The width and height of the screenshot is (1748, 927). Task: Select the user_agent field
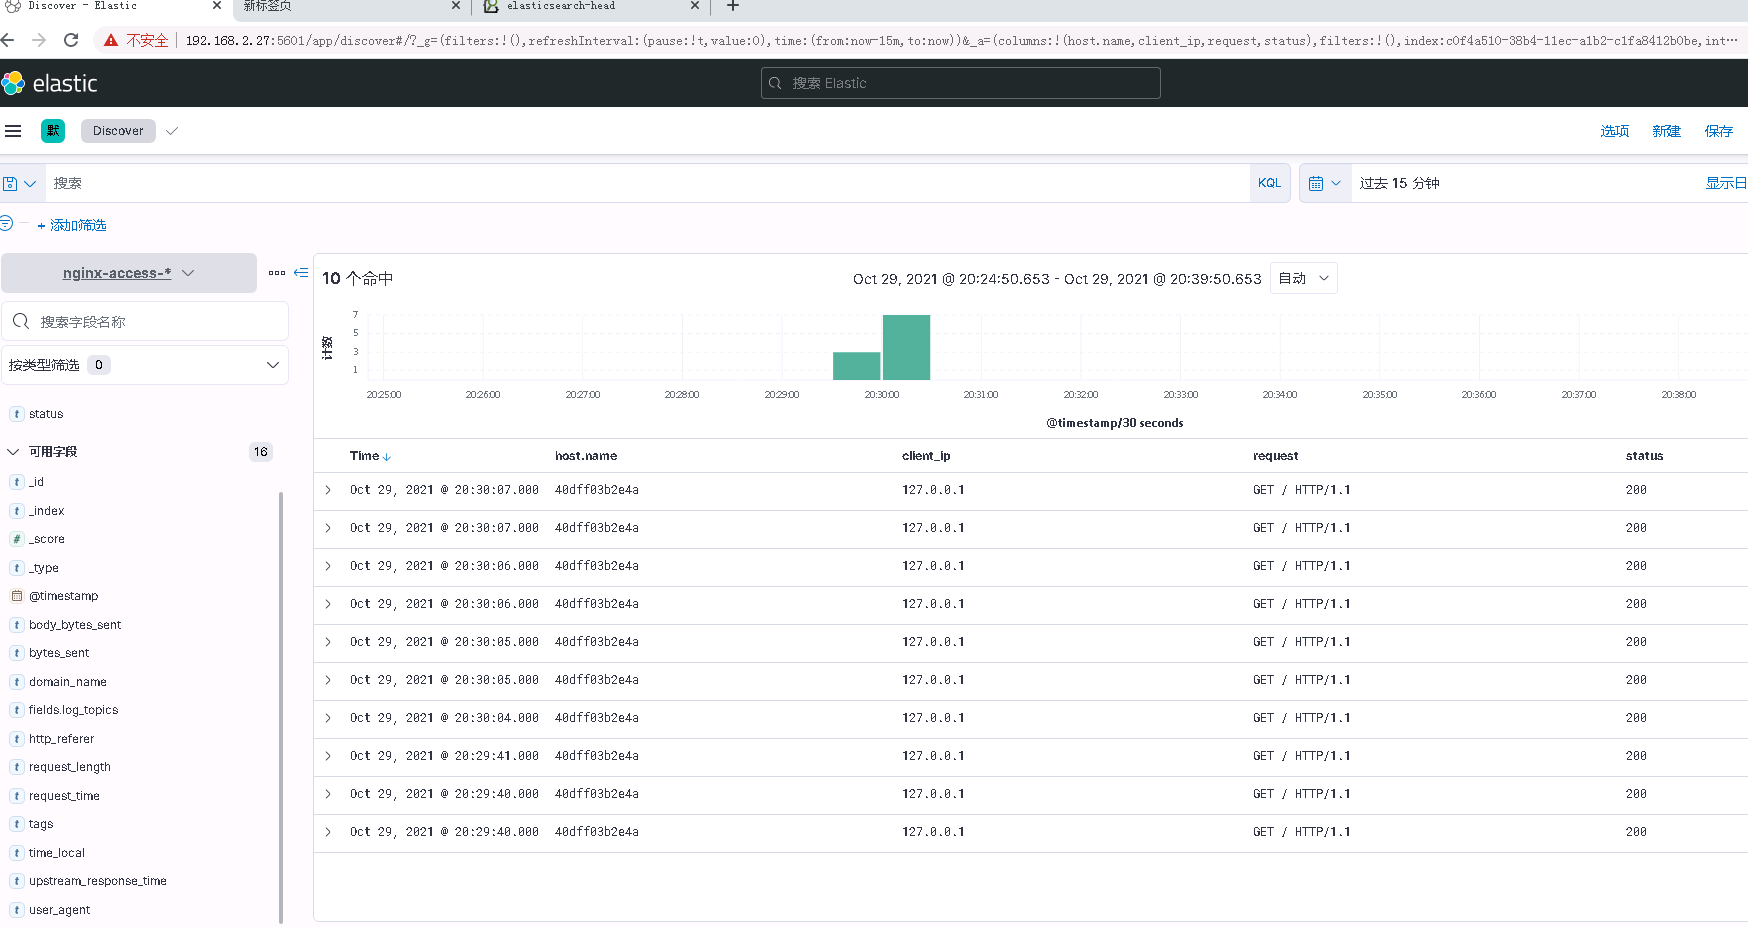59,910
